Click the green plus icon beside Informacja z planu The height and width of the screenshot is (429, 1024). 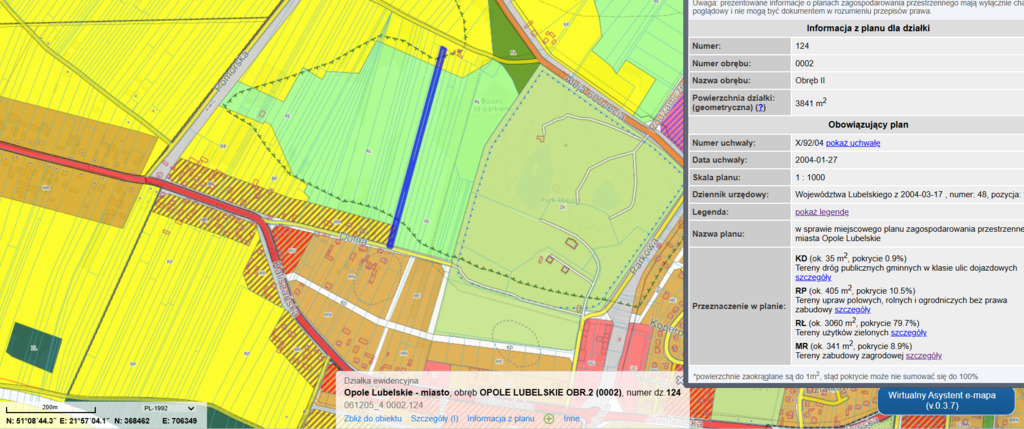(x=548, y=418)
